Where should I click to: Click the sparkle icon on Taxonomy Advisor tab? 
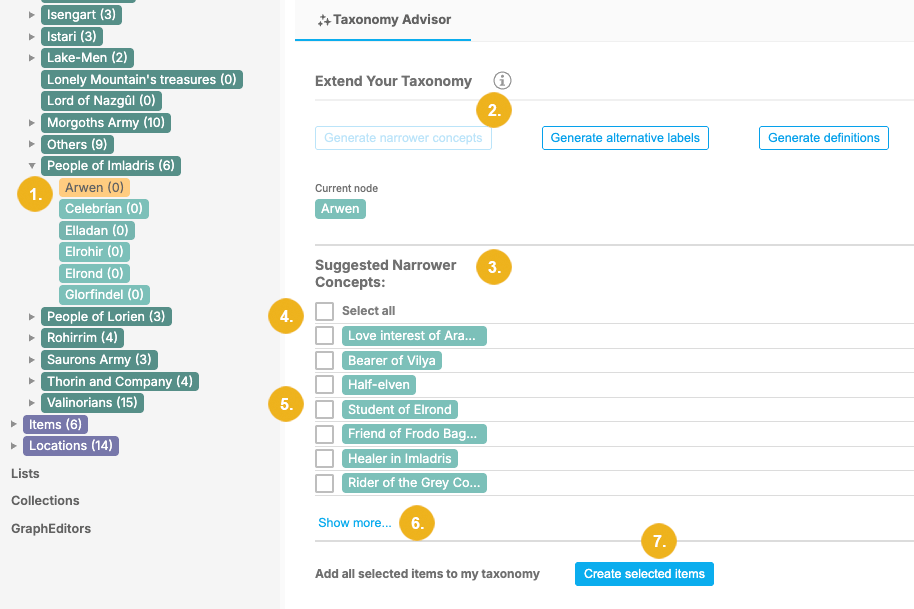point(324,20)
